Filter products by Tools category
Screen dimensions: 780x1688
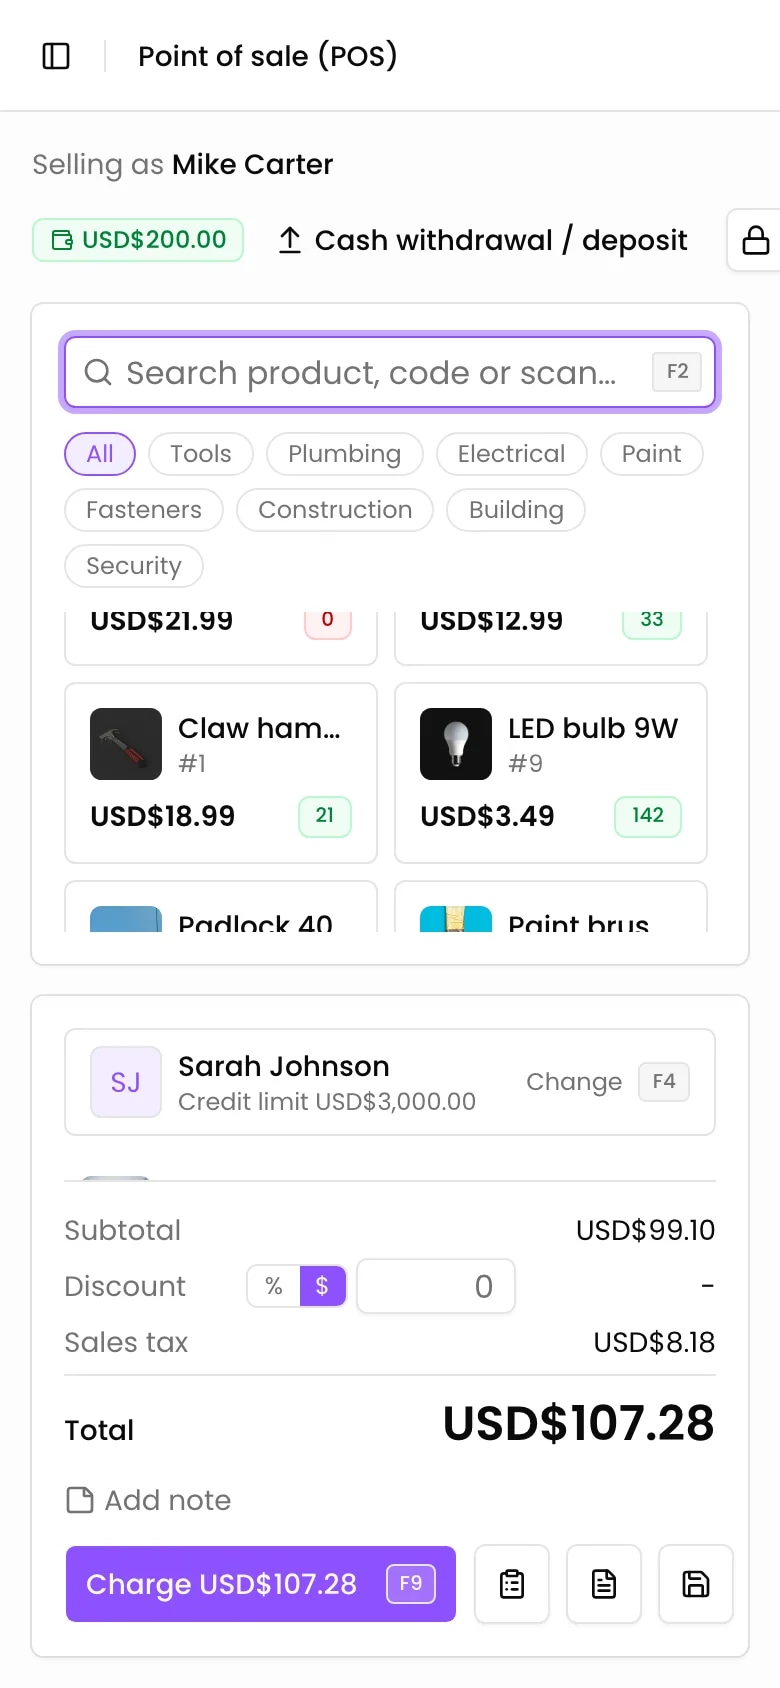click(201, 454)
